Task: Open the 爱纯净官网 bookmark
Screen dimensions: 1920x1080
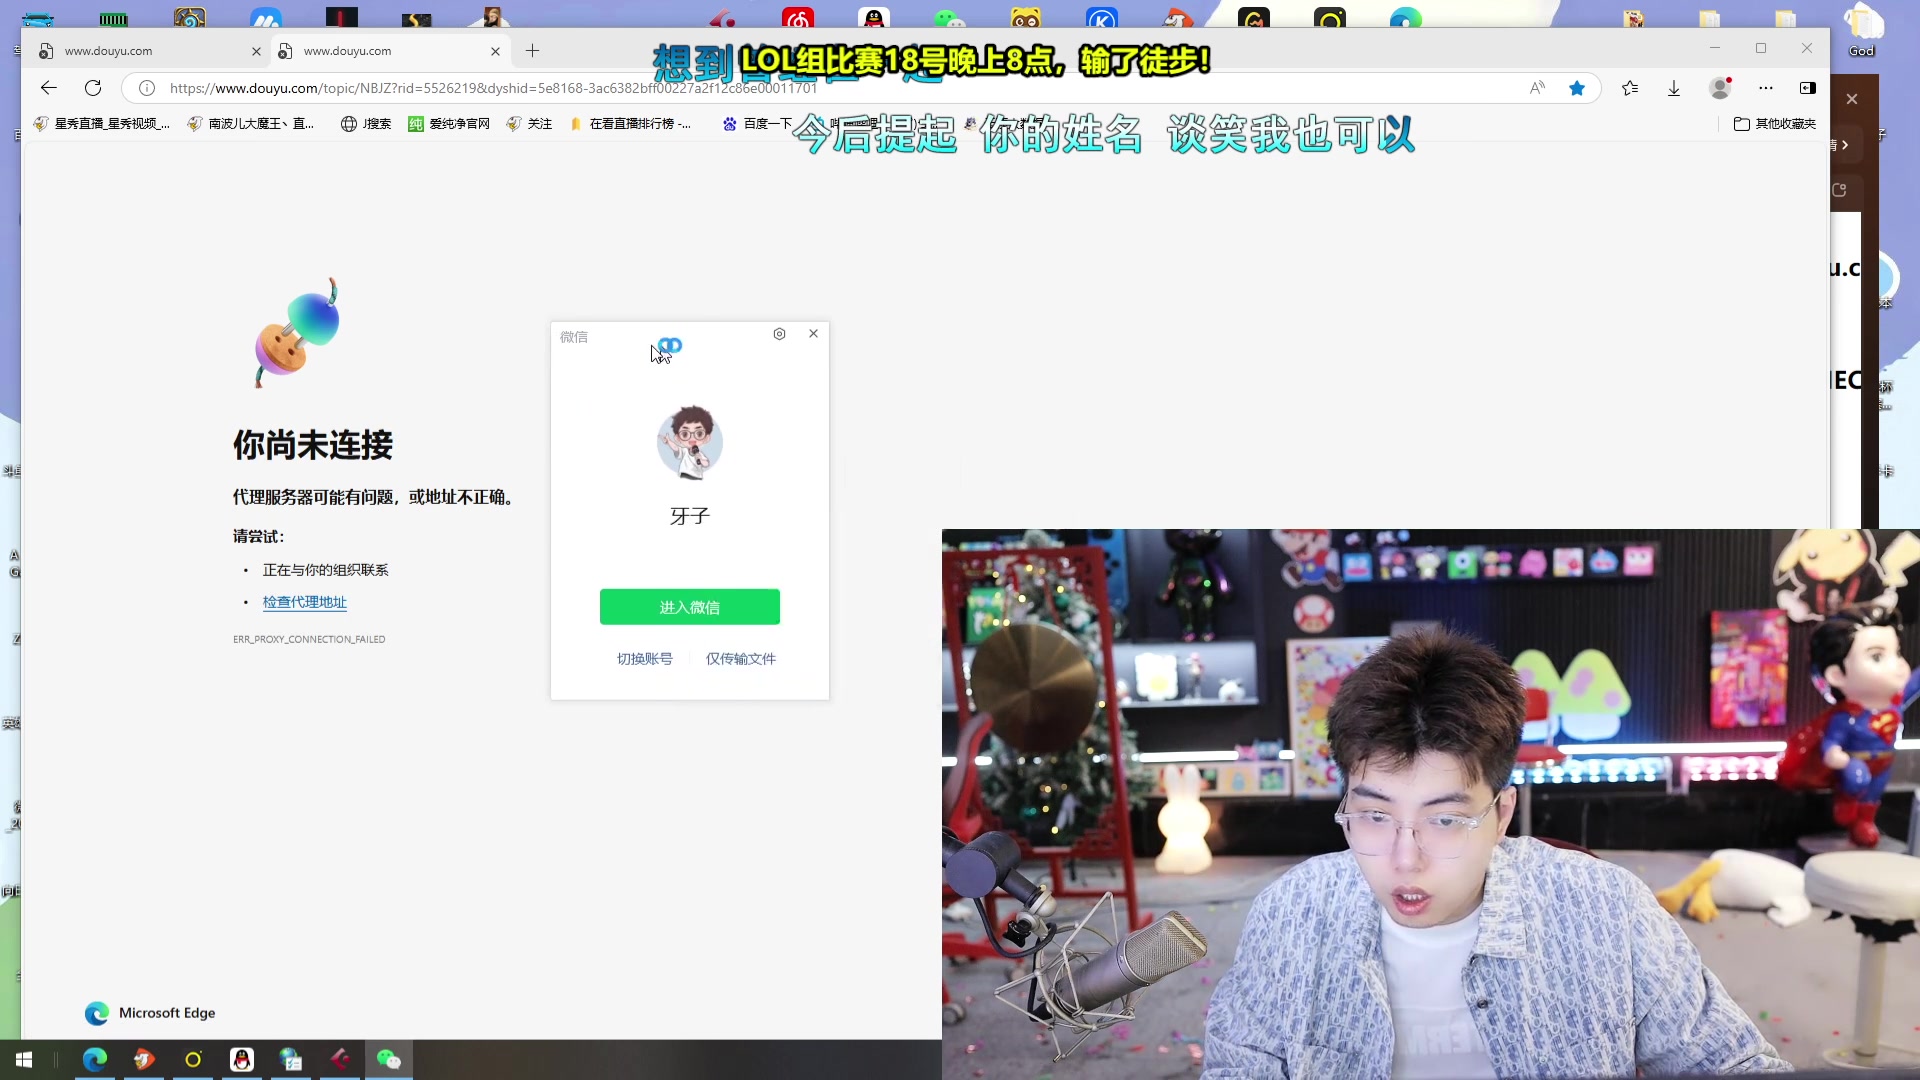Action: tap(449, 124)
